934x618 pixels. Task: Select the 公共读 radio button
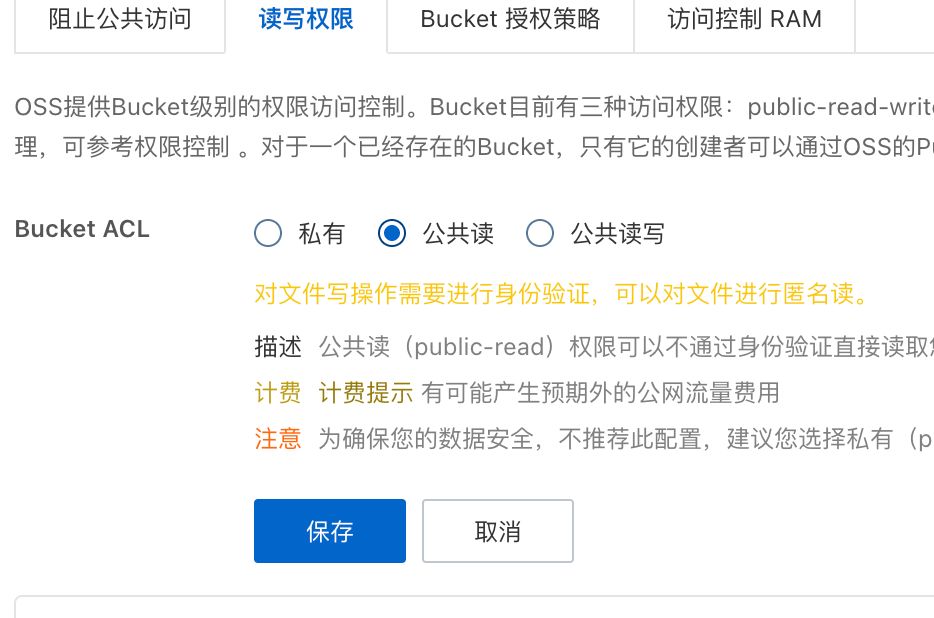pyautogui.click(x=392, y=234)
